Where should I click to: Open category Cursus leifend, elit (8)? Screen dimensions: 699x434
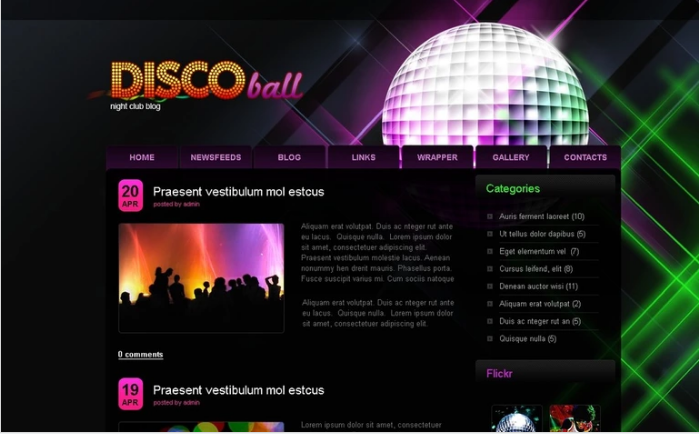[536, 269]
